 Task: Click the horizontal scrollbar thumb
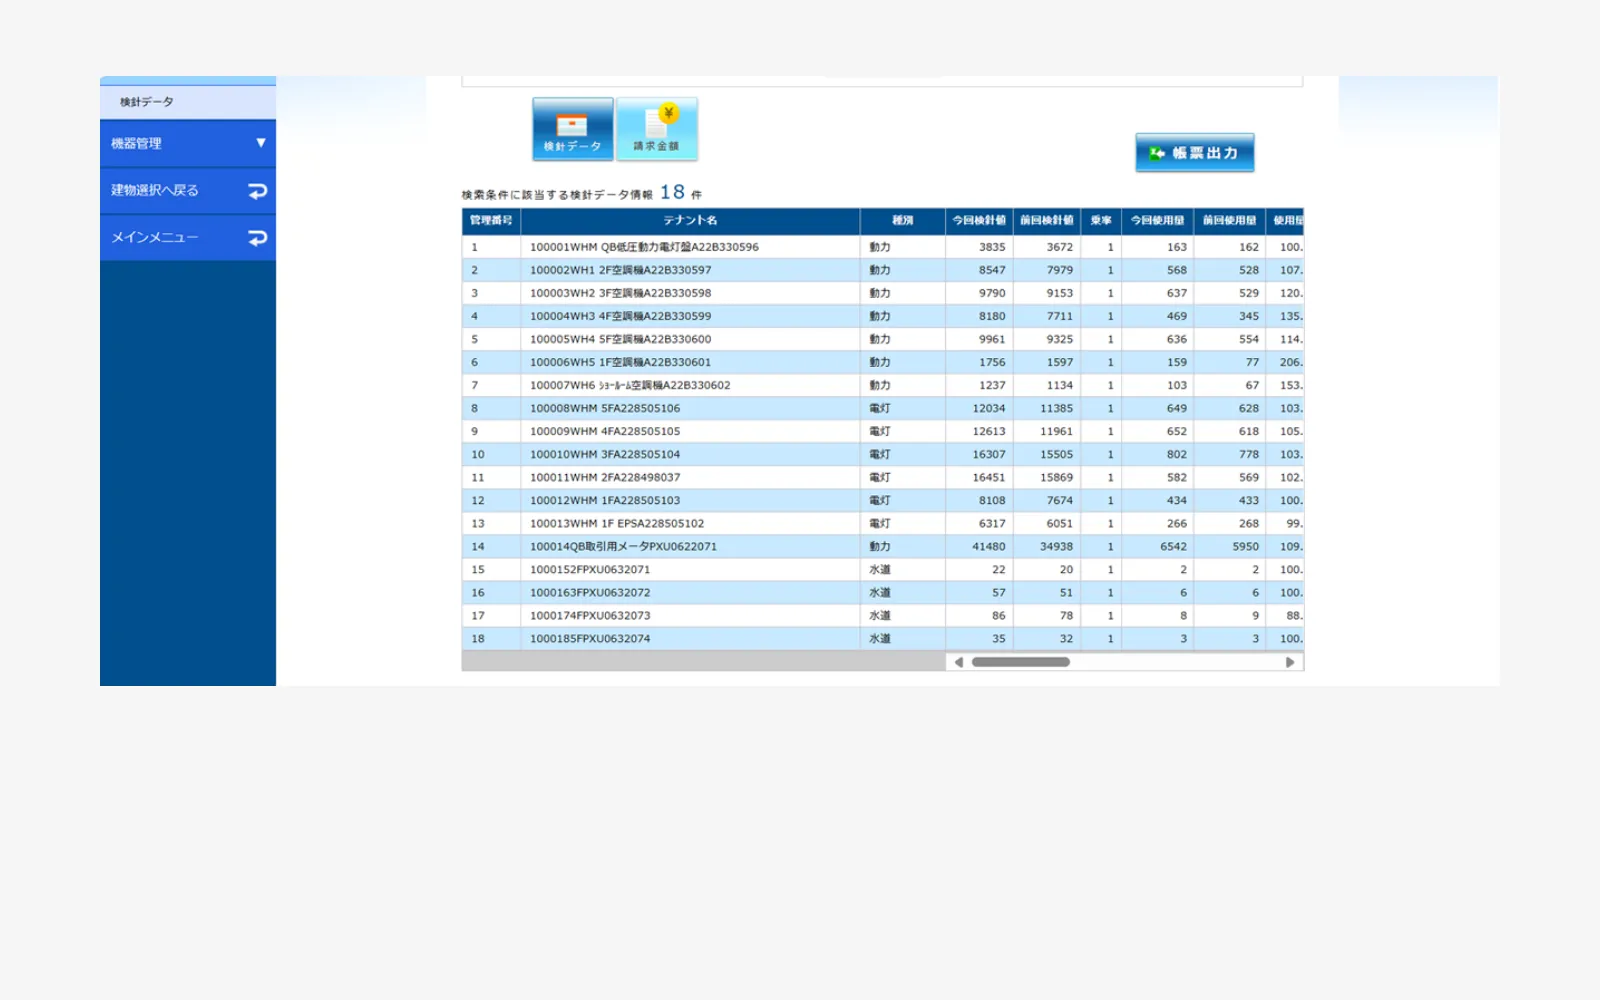1020,662
